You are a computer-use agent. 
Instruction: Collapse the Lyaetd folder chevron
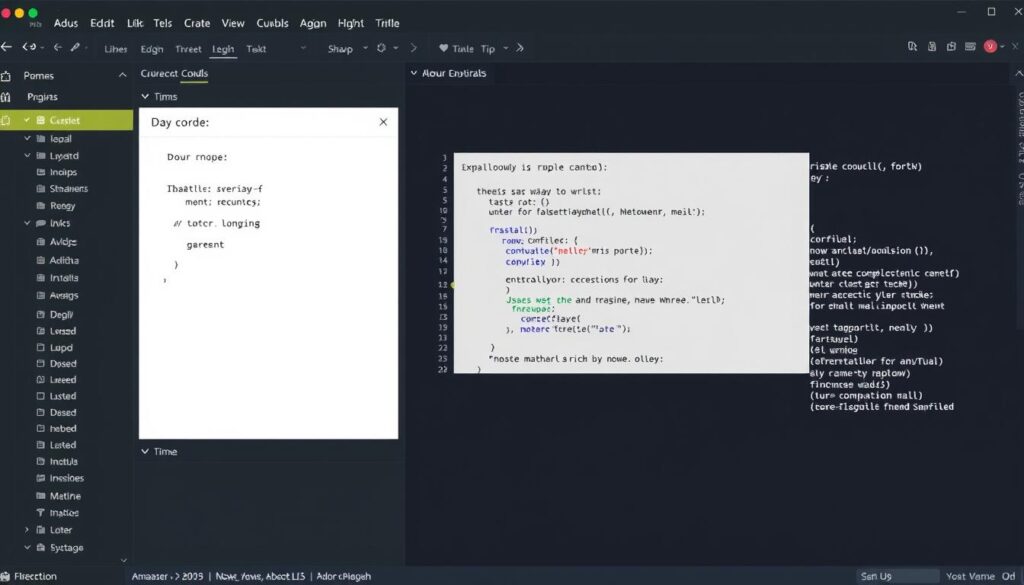(27, 156)
